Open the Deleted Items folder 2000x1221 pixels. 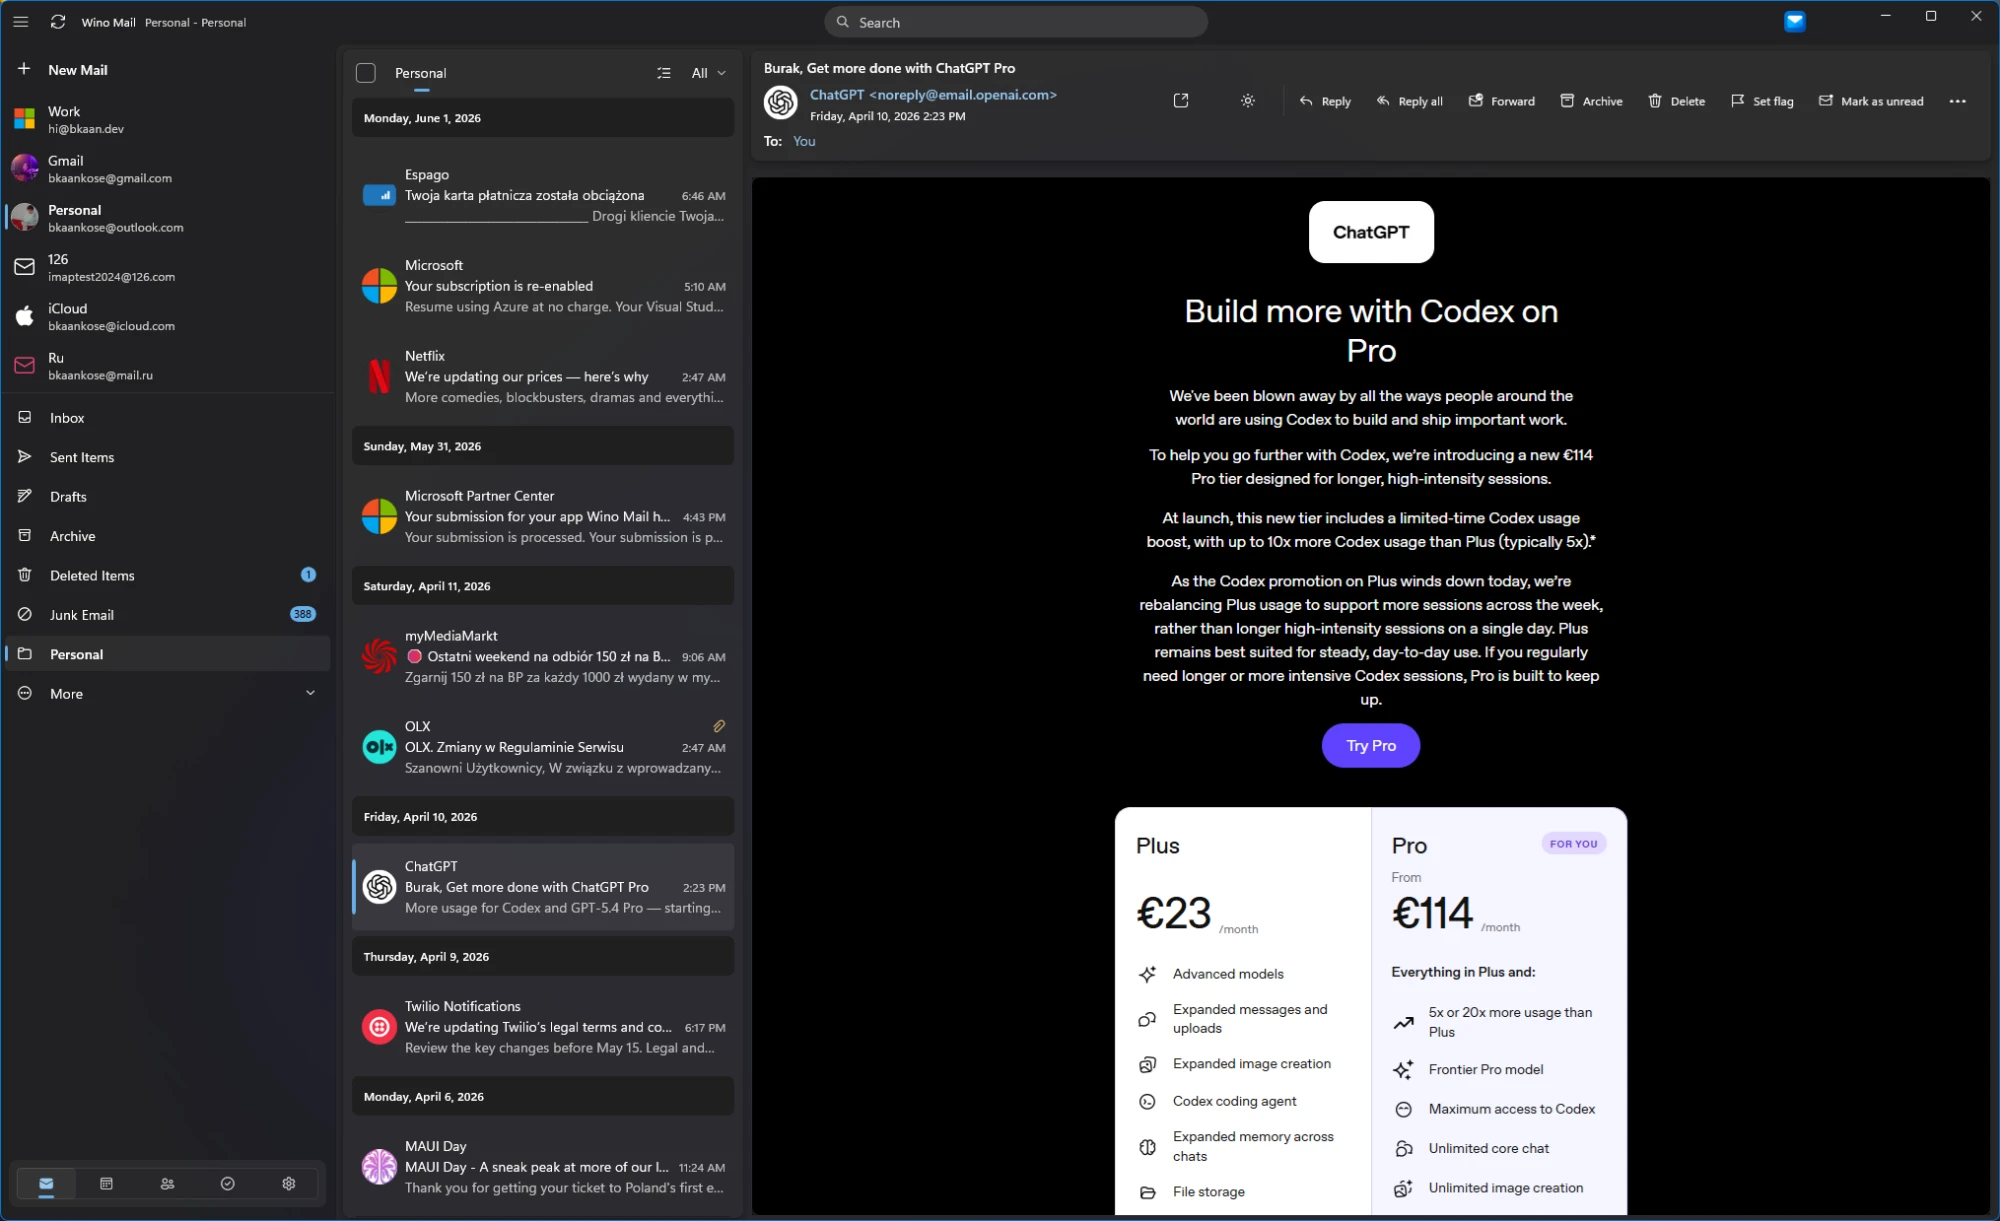click(x=168, y=575)
